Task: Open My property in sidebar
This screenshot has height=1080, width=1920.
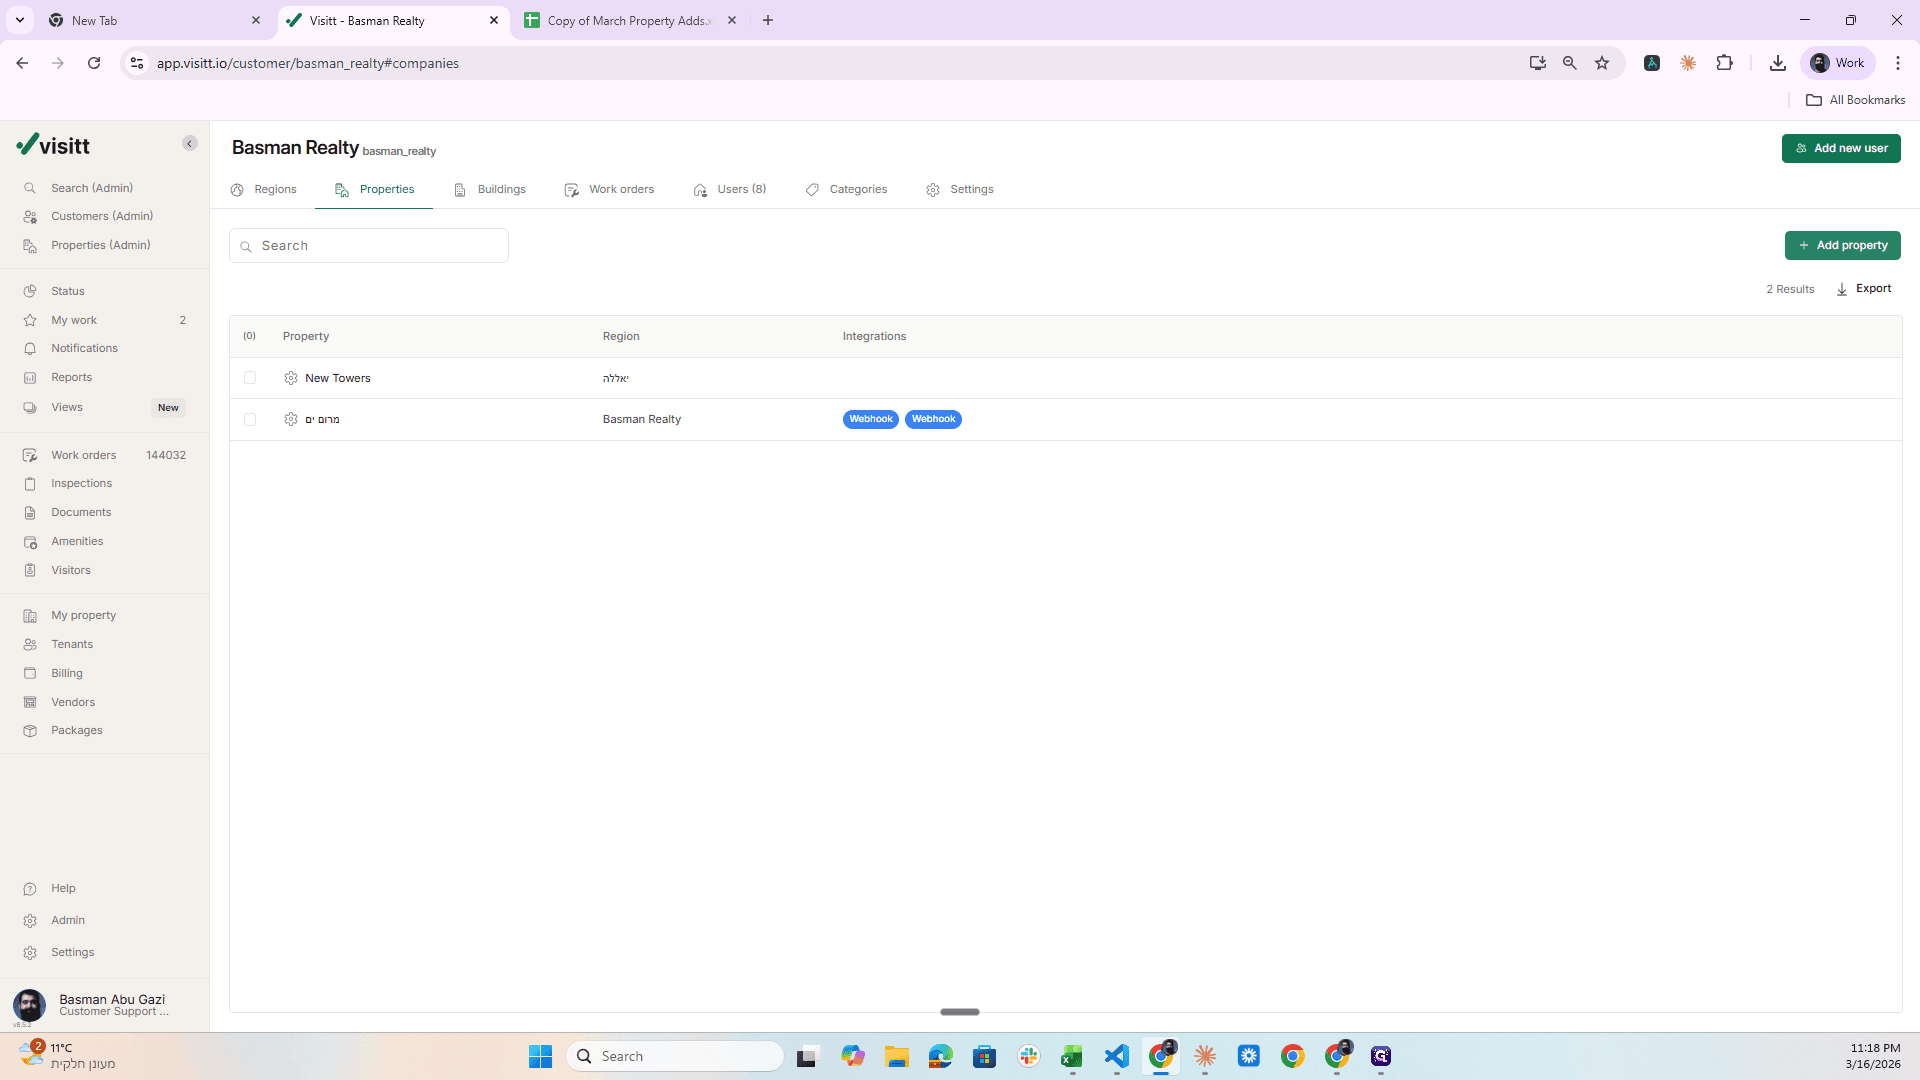Action: coord(83,615)
